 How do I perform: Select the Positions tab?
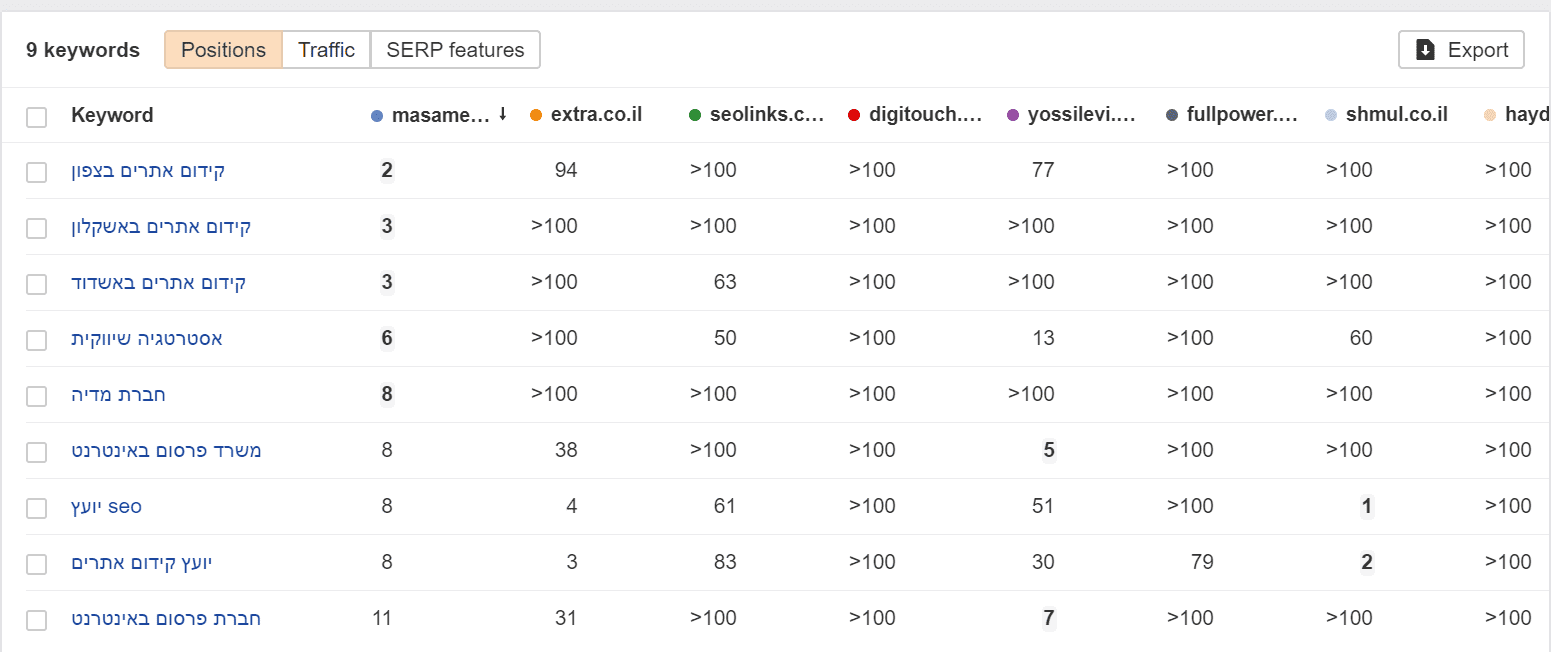pos(223,50)
